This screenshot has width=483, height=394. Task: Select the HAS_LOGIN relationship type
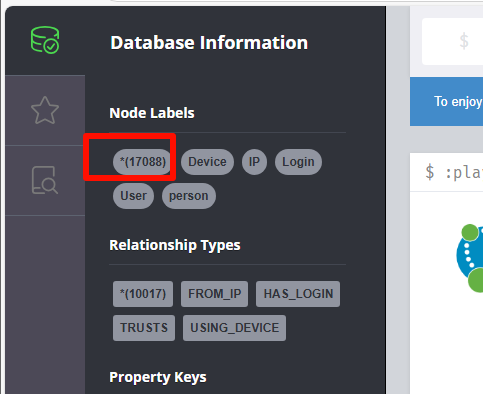(x=298, y=294)
